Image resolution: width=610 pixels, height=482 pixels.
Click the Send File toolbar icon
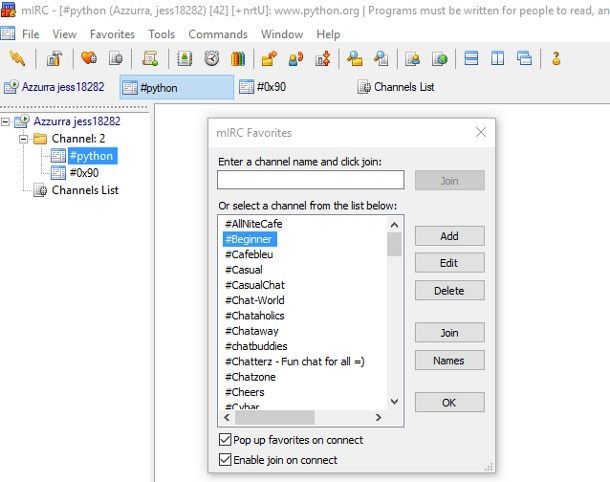[269, 59]
